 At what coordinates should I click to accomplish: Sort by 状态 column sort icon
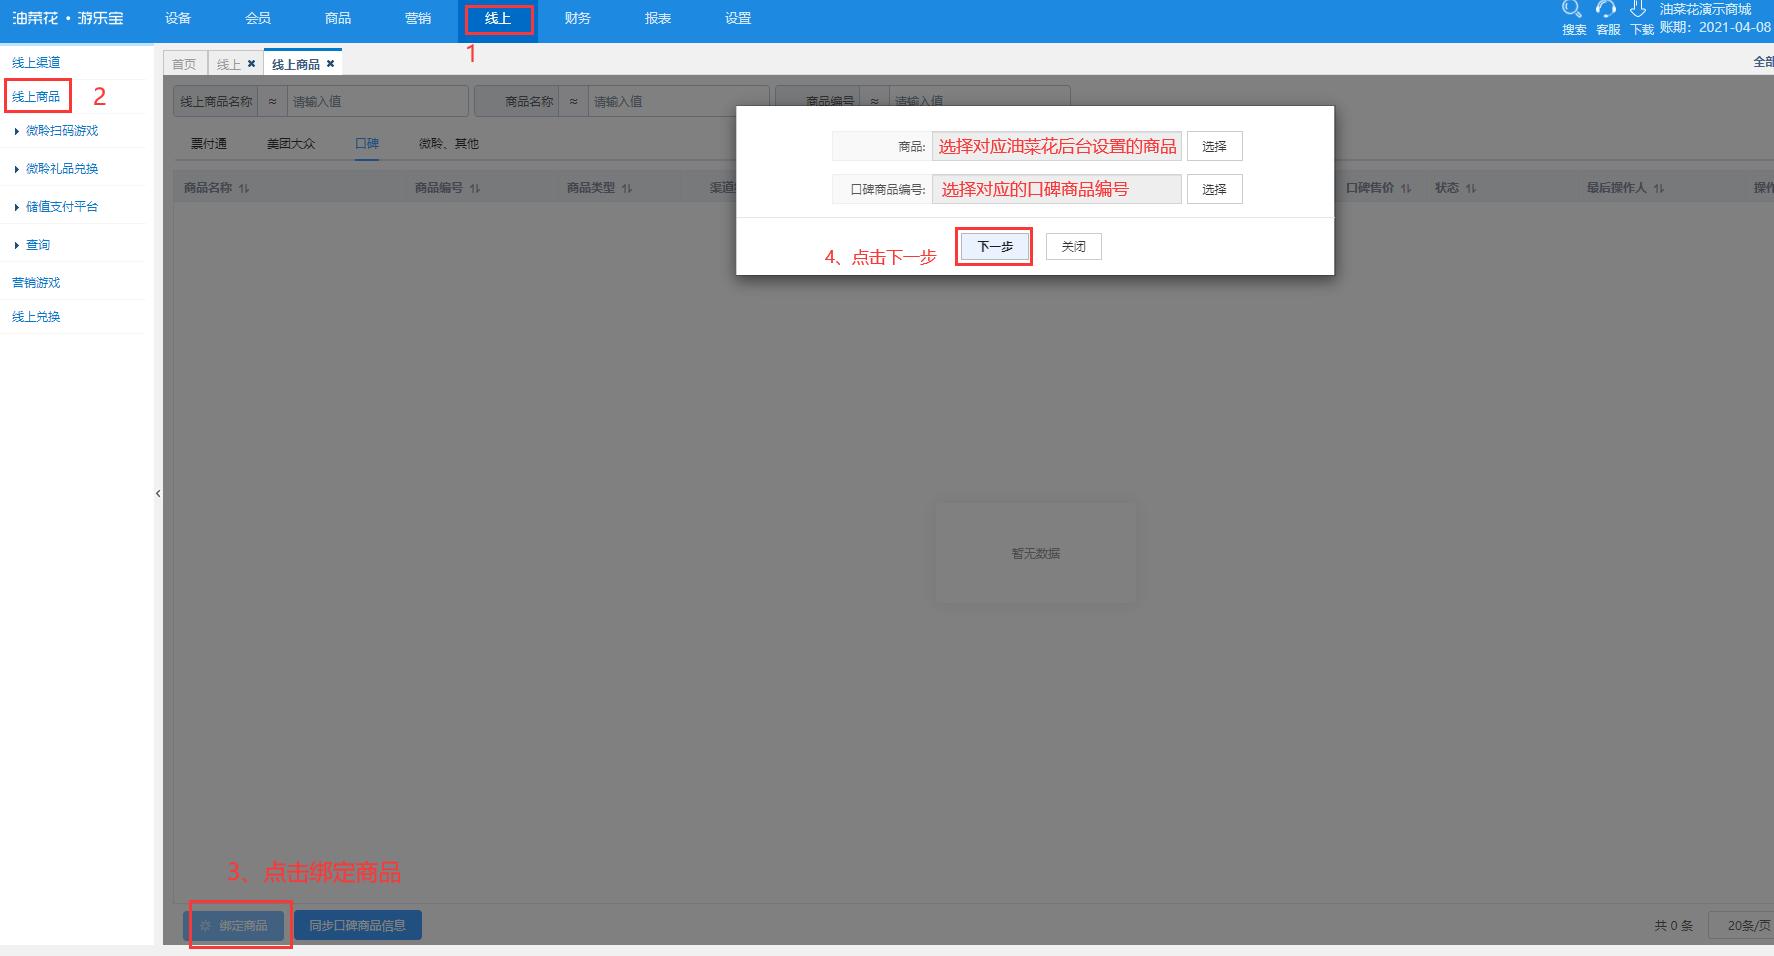(1471, 188)
